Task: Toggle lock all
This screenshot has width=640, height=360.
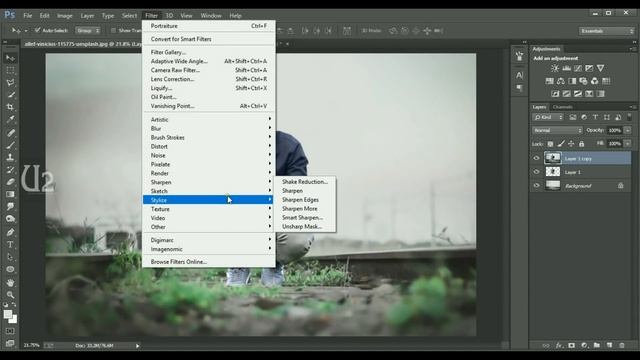Action: coord(582,144)
